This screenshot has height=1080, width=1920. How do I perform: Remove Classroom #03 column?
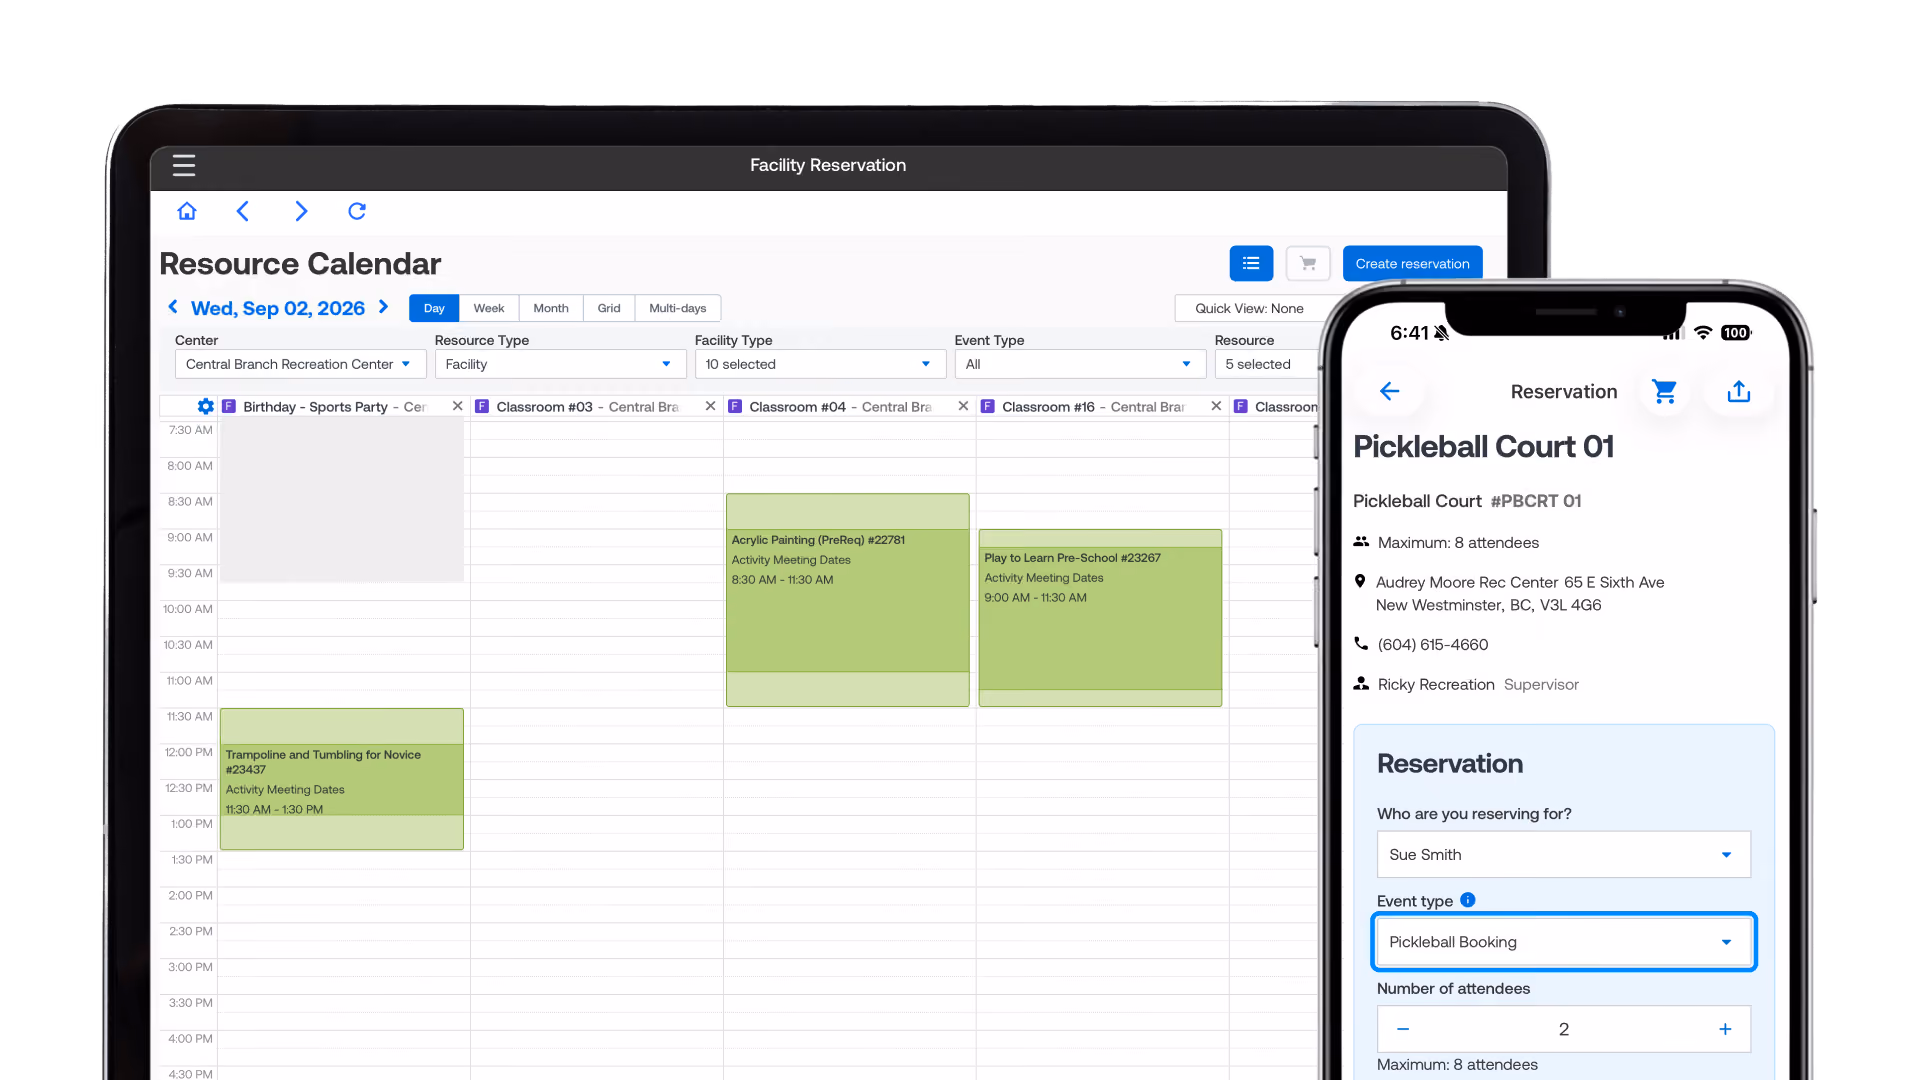[710, 406]
